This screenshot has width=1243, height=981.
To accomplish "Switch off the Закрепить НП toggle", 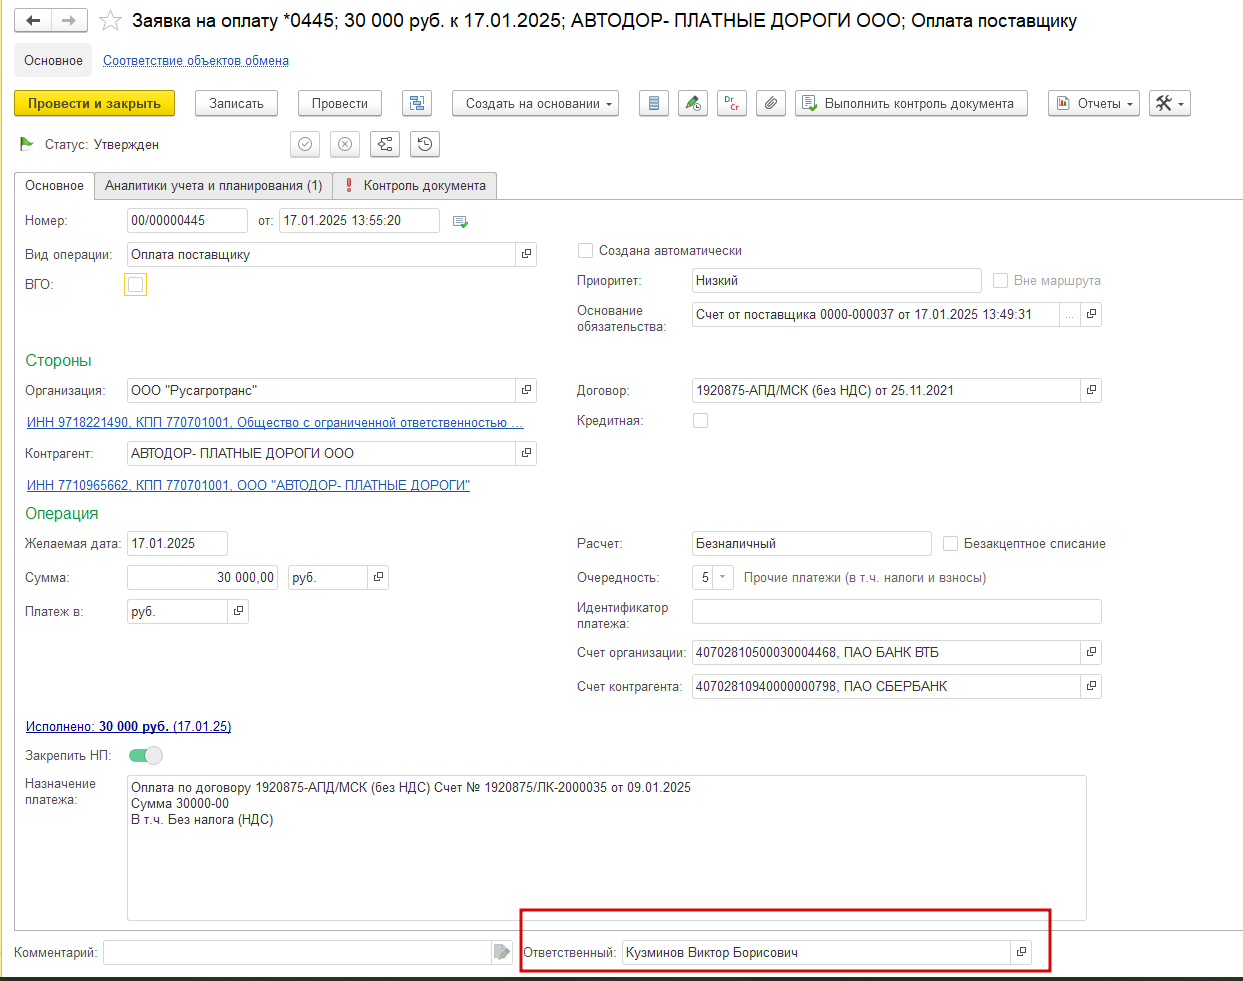I will (145, 755).
